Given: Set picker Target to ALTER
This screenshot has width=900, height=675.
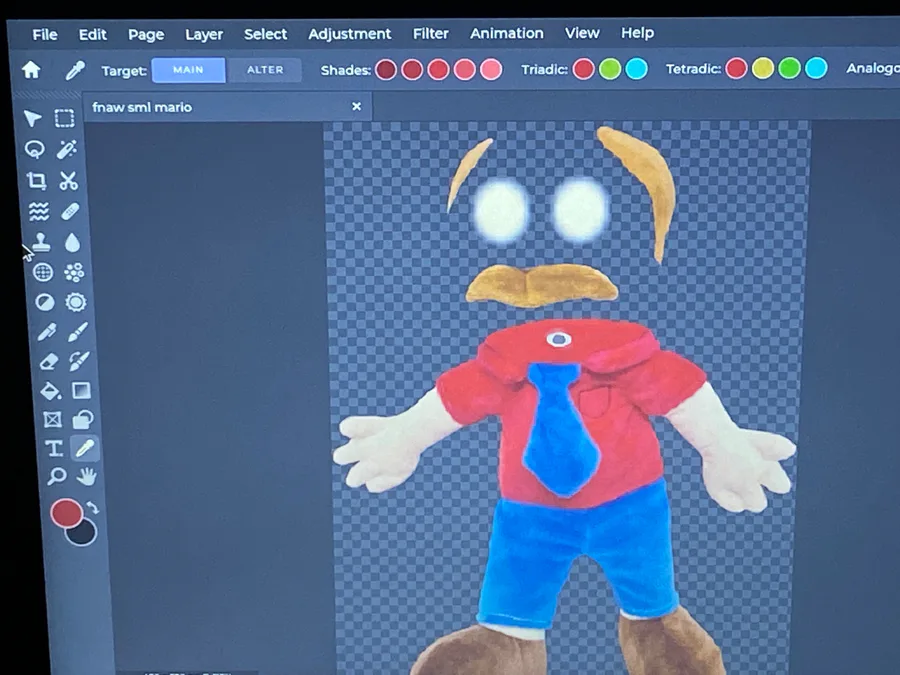Looking at the screenshot, I should tap(265, 70).
